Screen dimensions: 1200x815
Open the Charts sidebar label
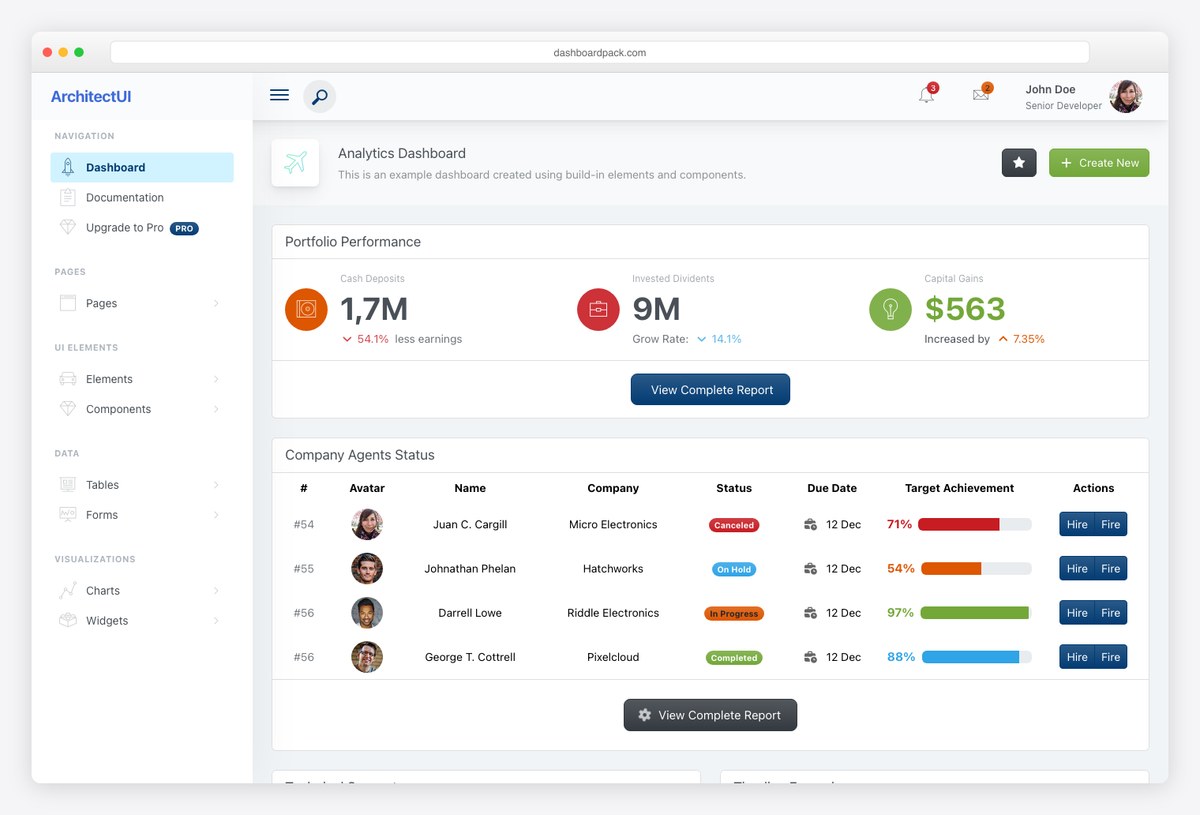coord(103,591)
